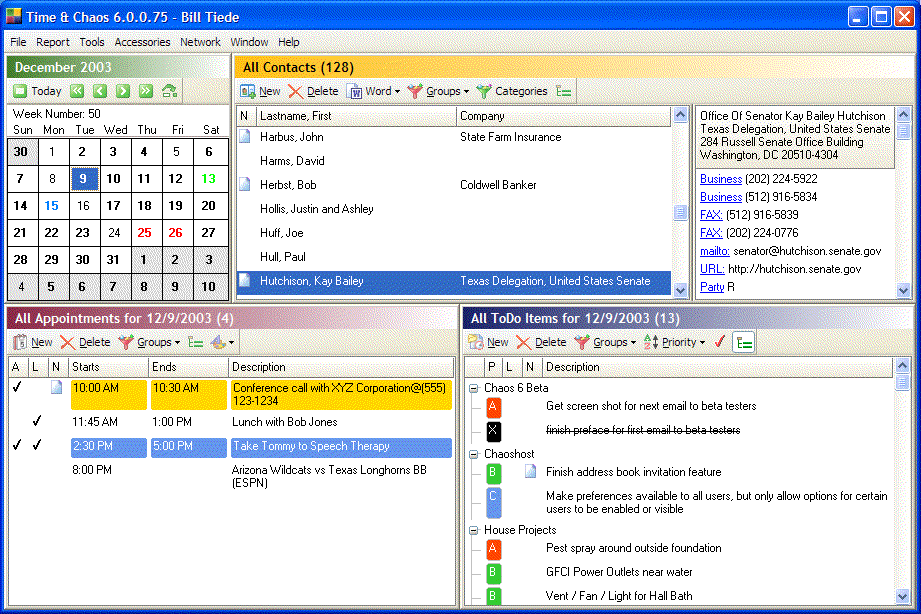Click the mailto link for the senator's email
The width and height of the screenshot is (921, 614).
pos(714,251)
